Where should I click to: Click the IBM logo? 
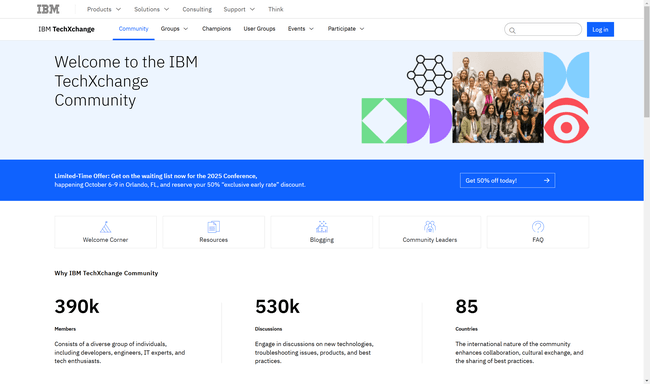pos(48,9)
